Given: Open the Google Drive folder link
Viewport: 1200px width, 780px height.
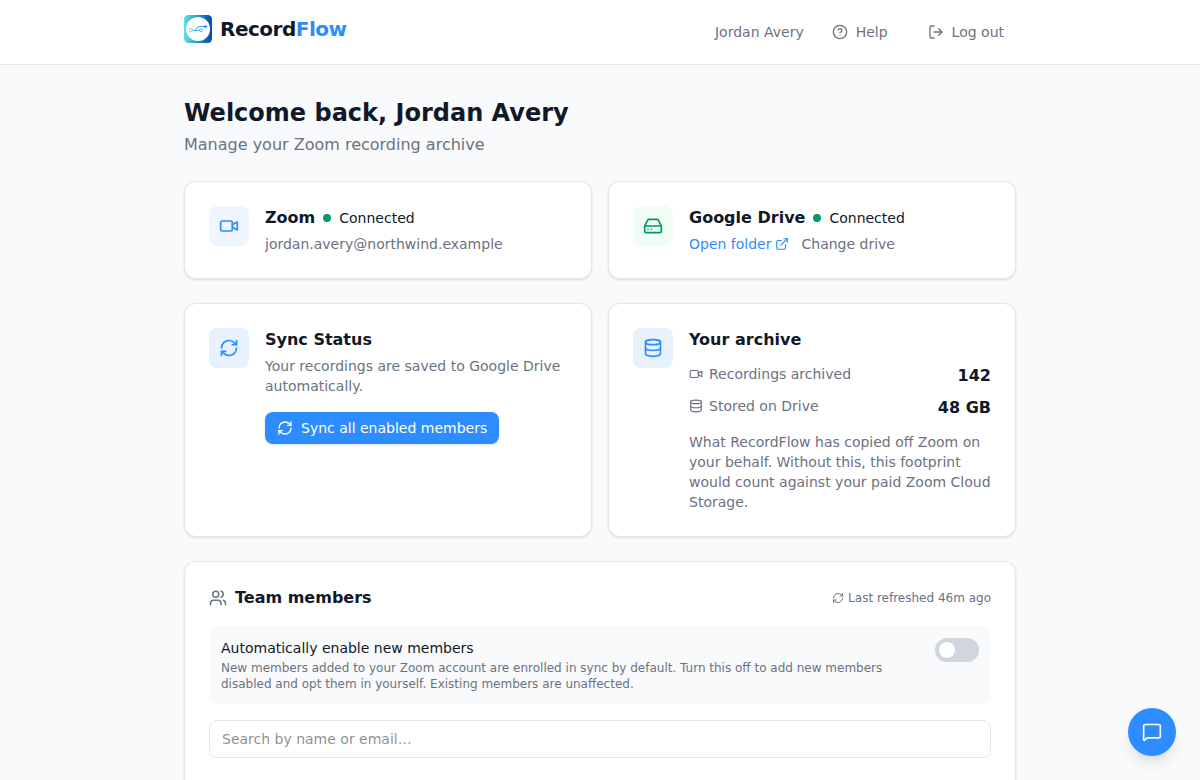Looking at the screenshot, I should coord(738,244).
